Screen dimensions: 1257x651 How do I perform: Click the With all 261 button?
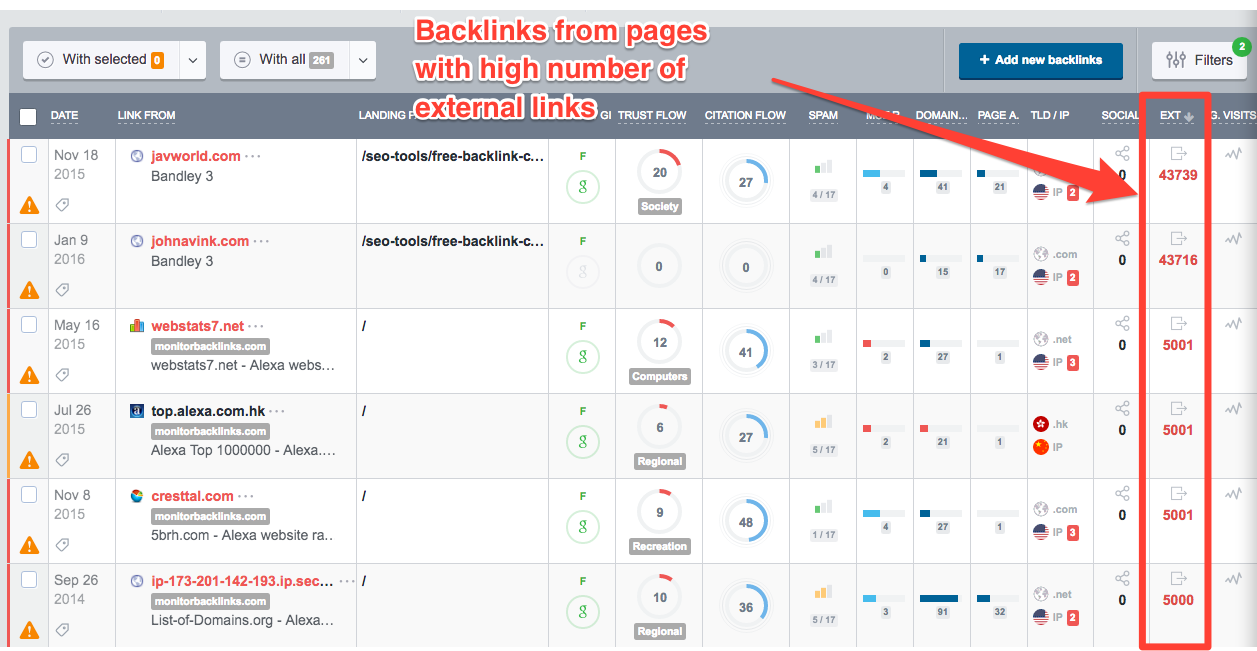pyautogui.click(x=285, y=60)
